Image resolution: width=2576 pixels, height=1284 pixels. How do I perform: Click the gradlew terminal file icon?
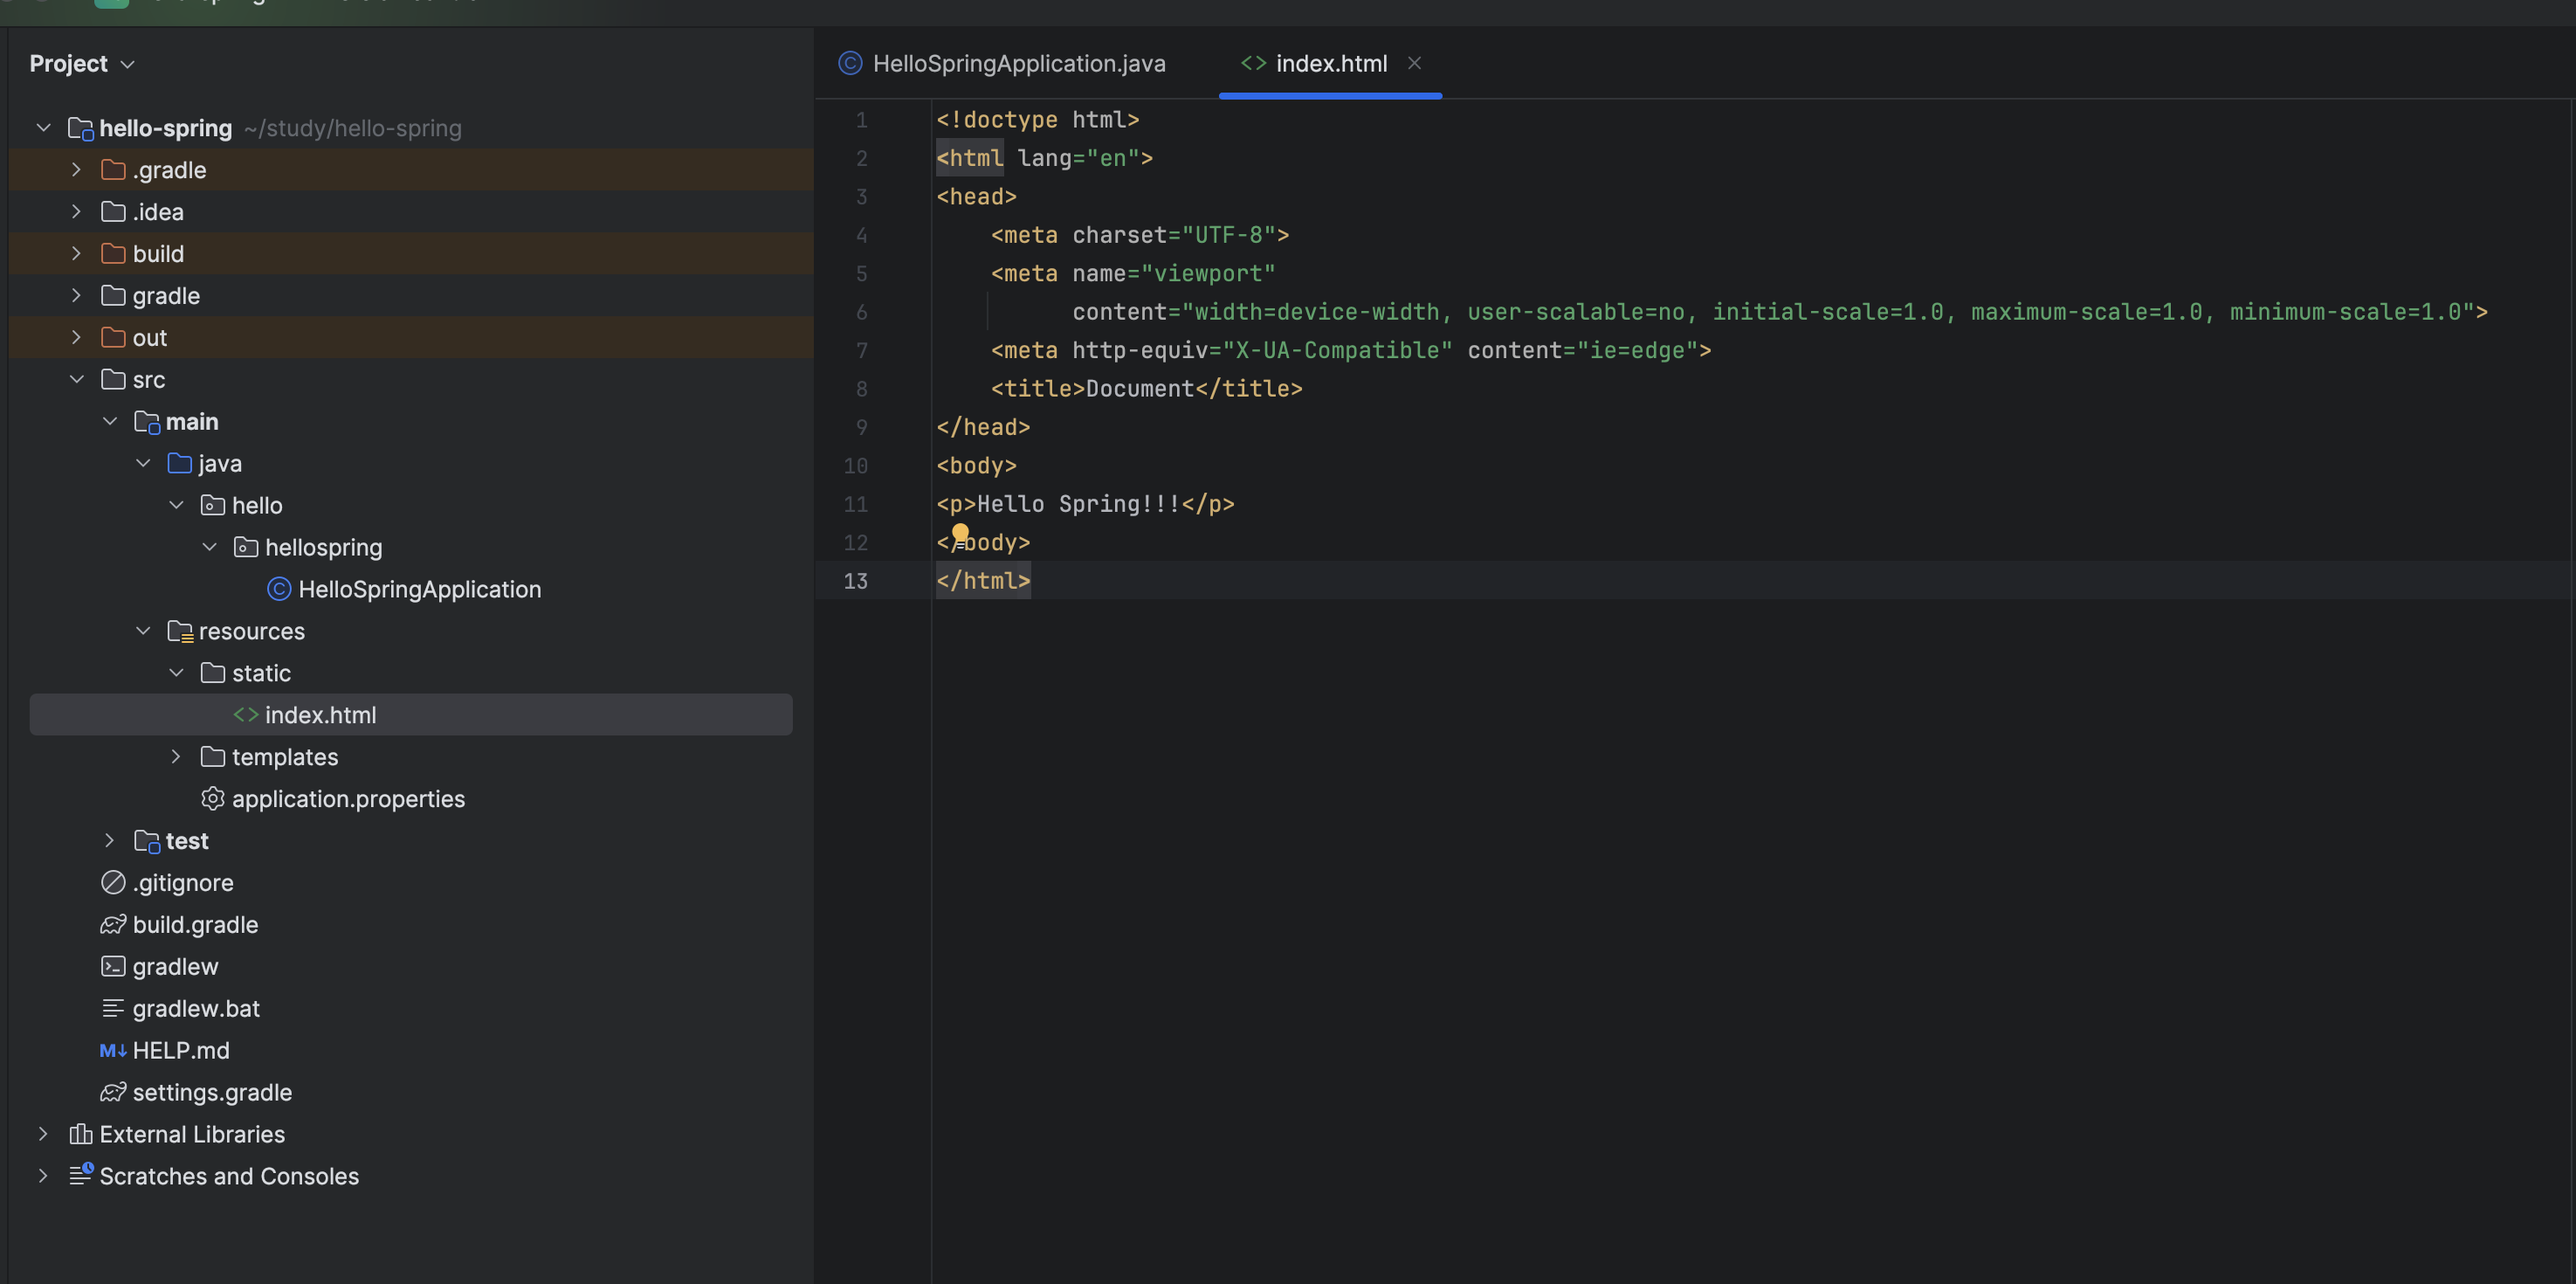[113, 967]
